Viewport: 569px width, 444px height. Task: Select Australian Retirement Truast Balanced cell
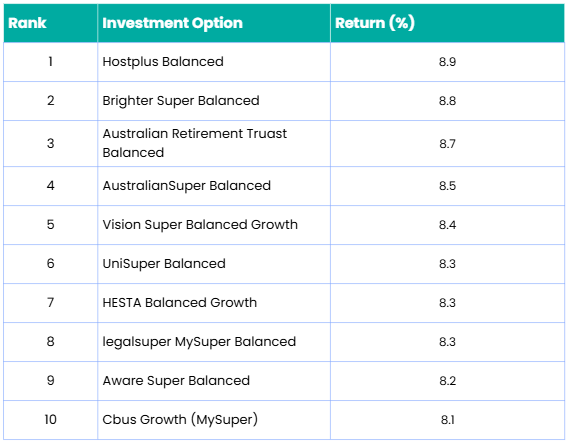[x=214, y=144]
